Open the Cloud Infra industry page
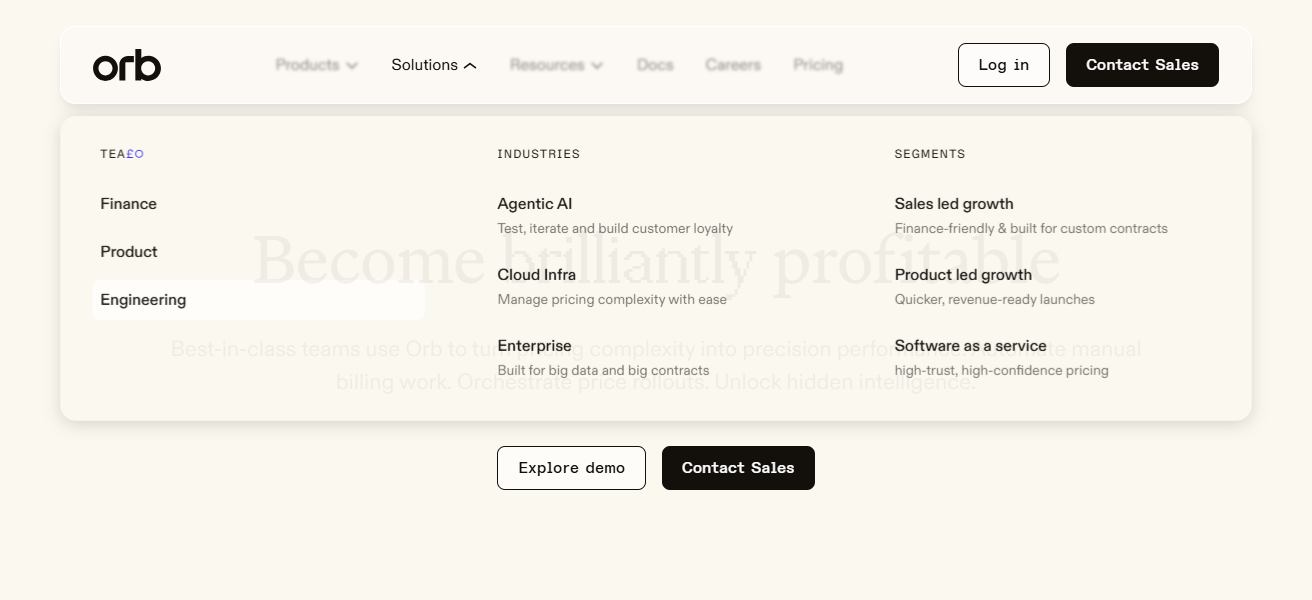This screenshot has height=600, width=1312. (536, 275)
